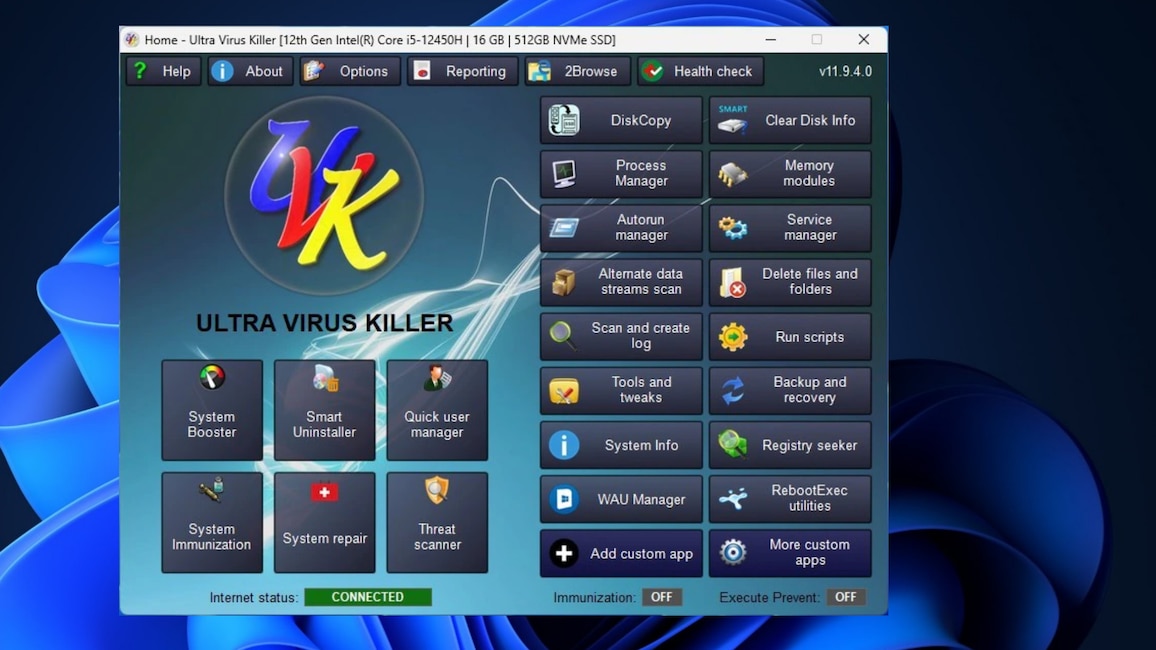Click the DiskCopy icon
The width and height of the screenshot is (1156, 650).
coord(564,120)
